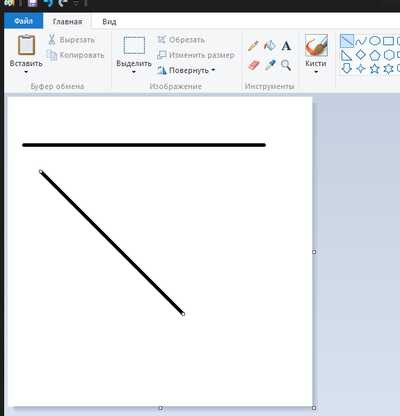This screenshot has height=416, width=400.
Task: Click the Изменить размер button
Action: [x=196, y=55]
